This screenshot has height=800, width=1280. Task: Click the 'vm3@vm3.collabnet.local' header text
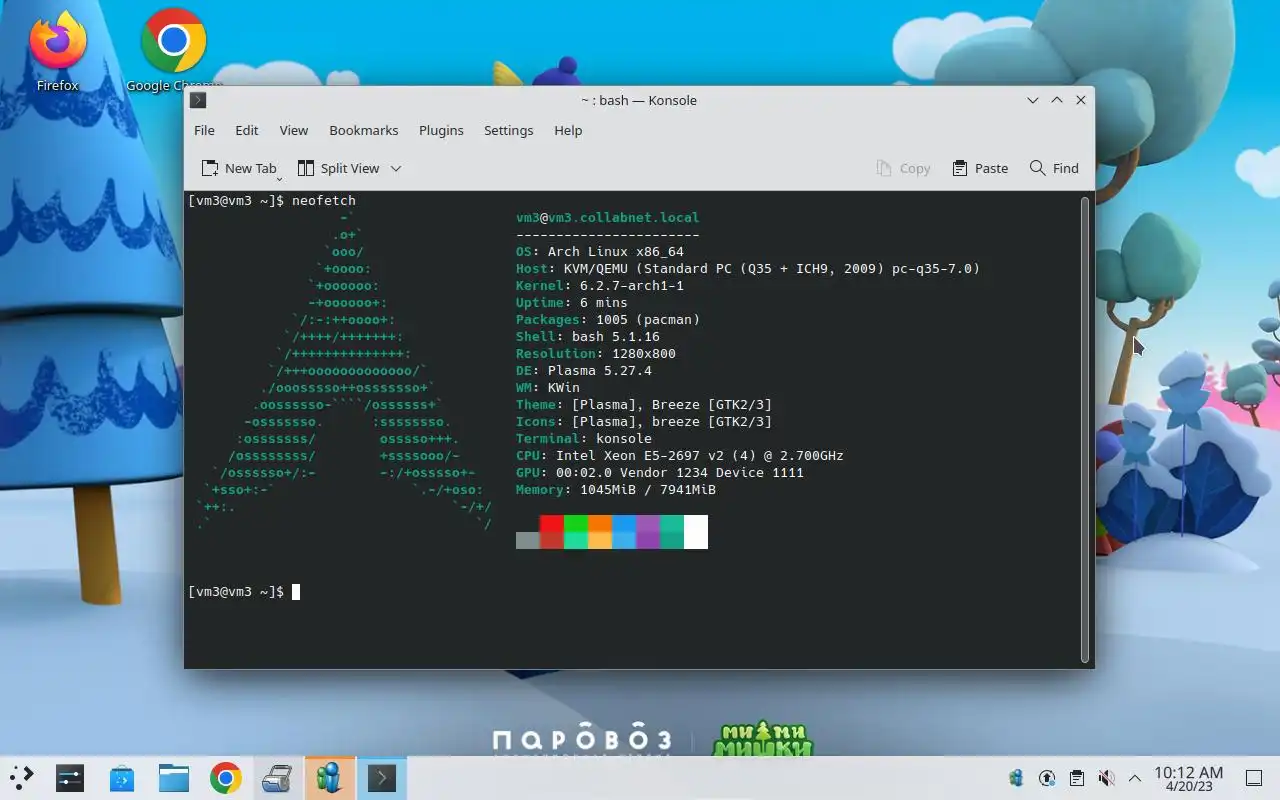(608, 218)
